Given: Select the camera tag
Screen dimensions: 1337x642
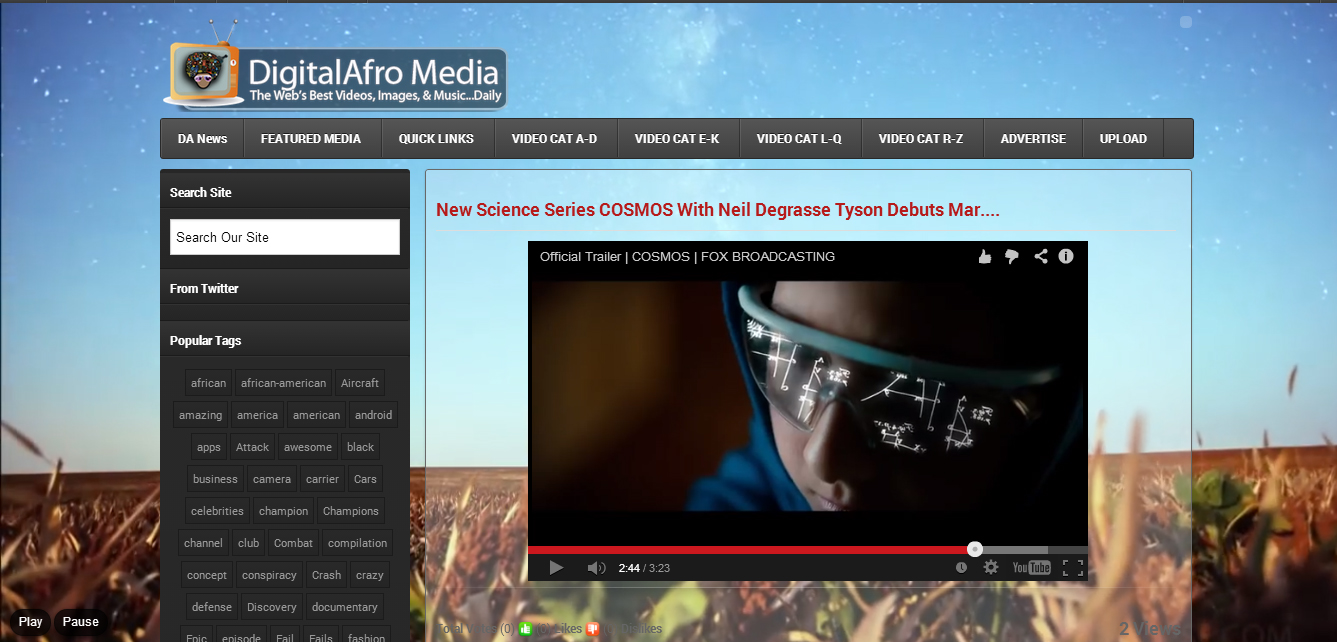Looking at the screenshot, I should 272,479.
